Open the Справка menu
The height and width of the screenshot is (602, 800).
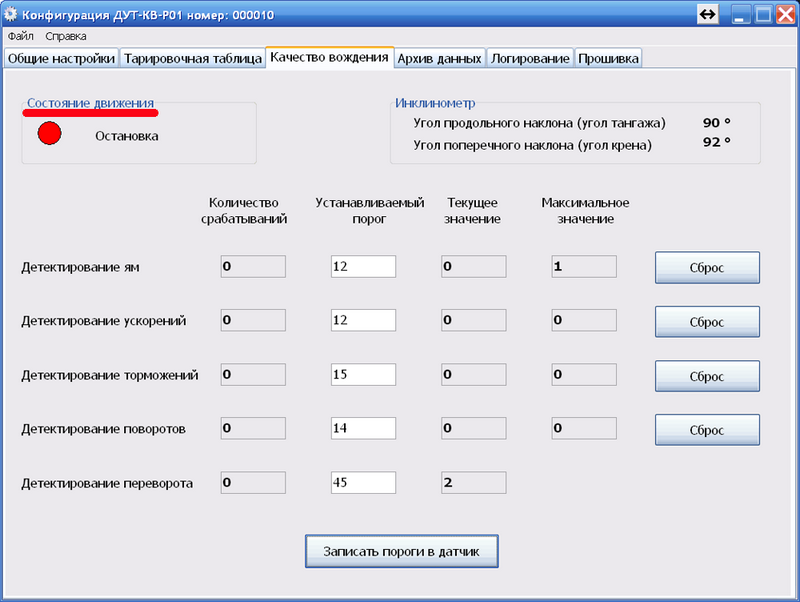[x=66, y=36]
